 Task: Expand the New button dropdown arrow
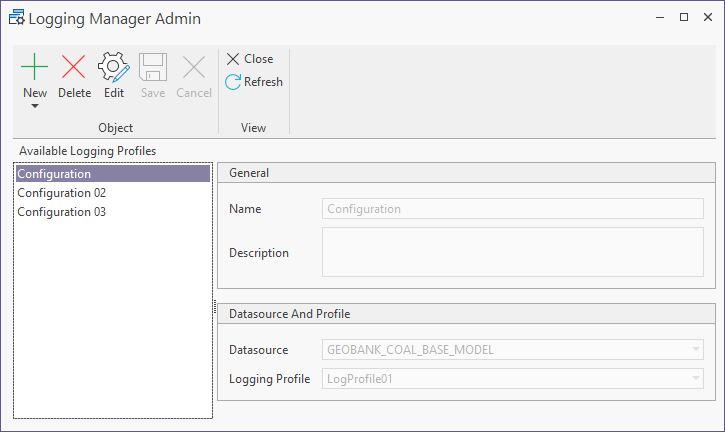[x=35, y=105]
